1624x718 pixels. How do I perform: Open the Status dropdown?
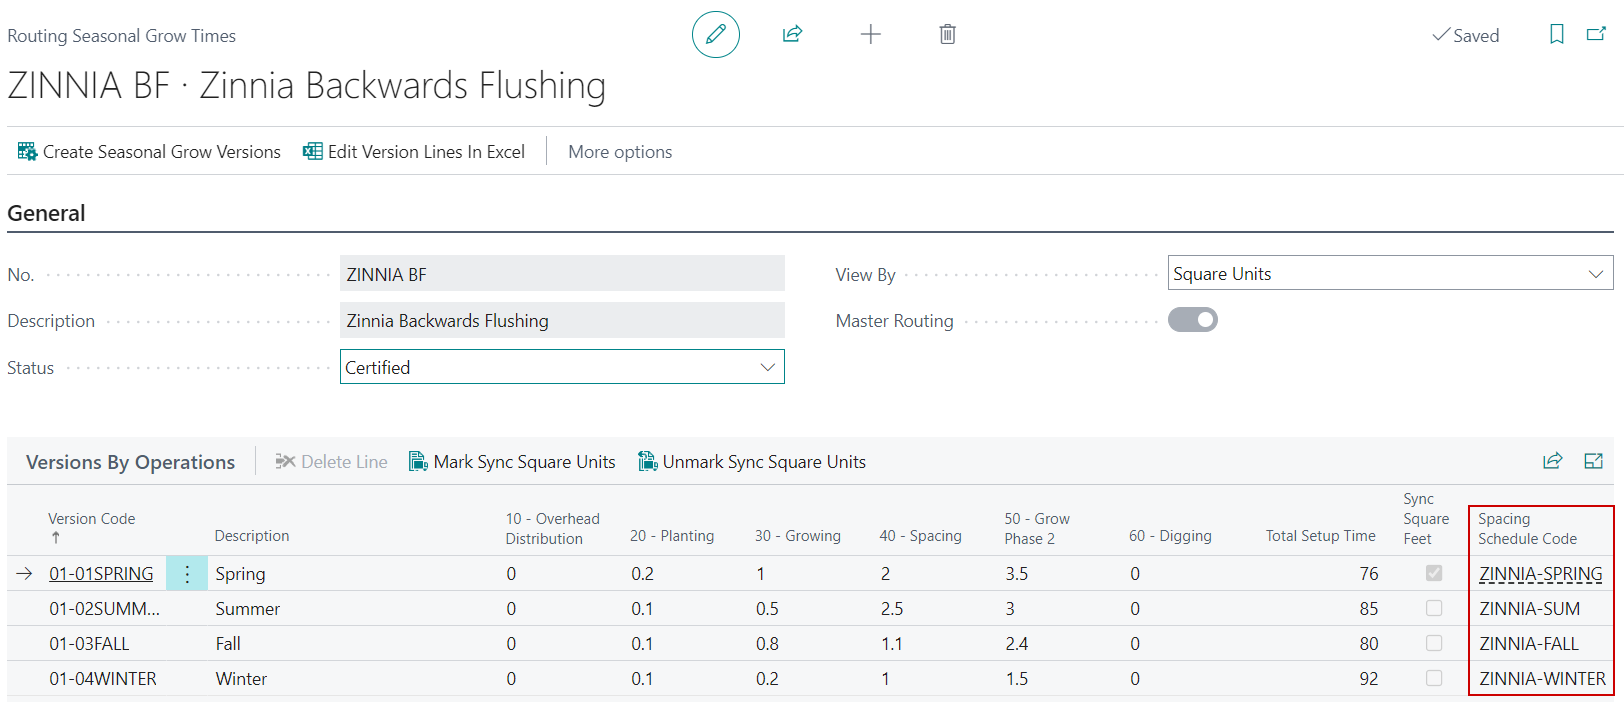[x=562, y=367]
